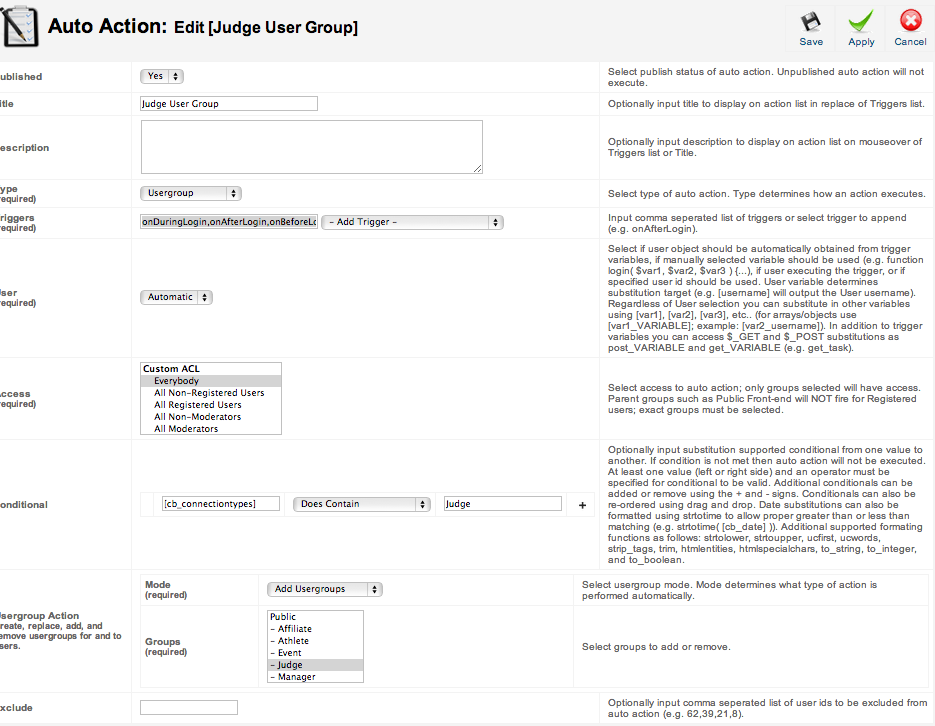Click the Apply checkmark icon

(x=861, y=21)
